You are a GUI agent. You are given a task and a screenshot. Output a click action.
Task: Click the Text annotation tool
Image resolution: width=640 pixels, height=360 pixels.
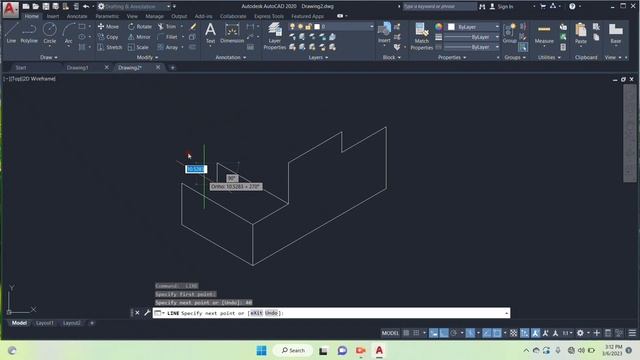coord(210,33)
